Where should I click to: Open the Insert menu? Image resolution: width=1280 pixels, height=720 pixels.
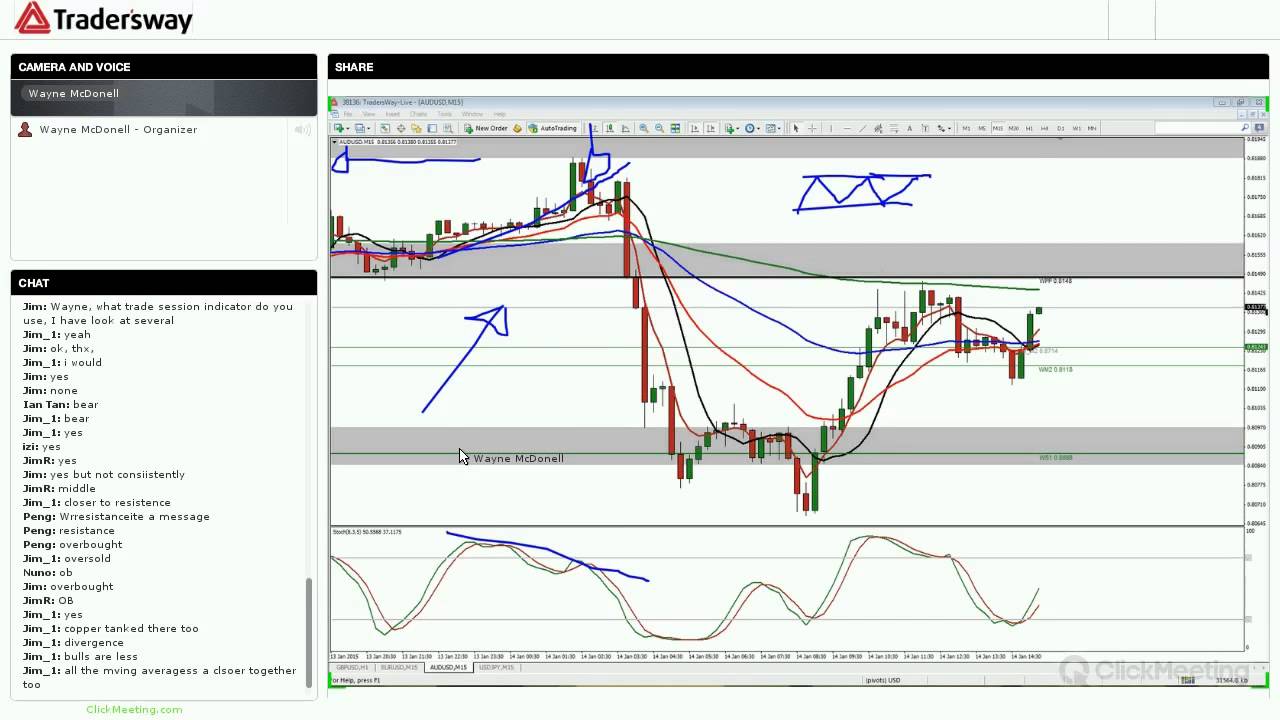[392, 114]
